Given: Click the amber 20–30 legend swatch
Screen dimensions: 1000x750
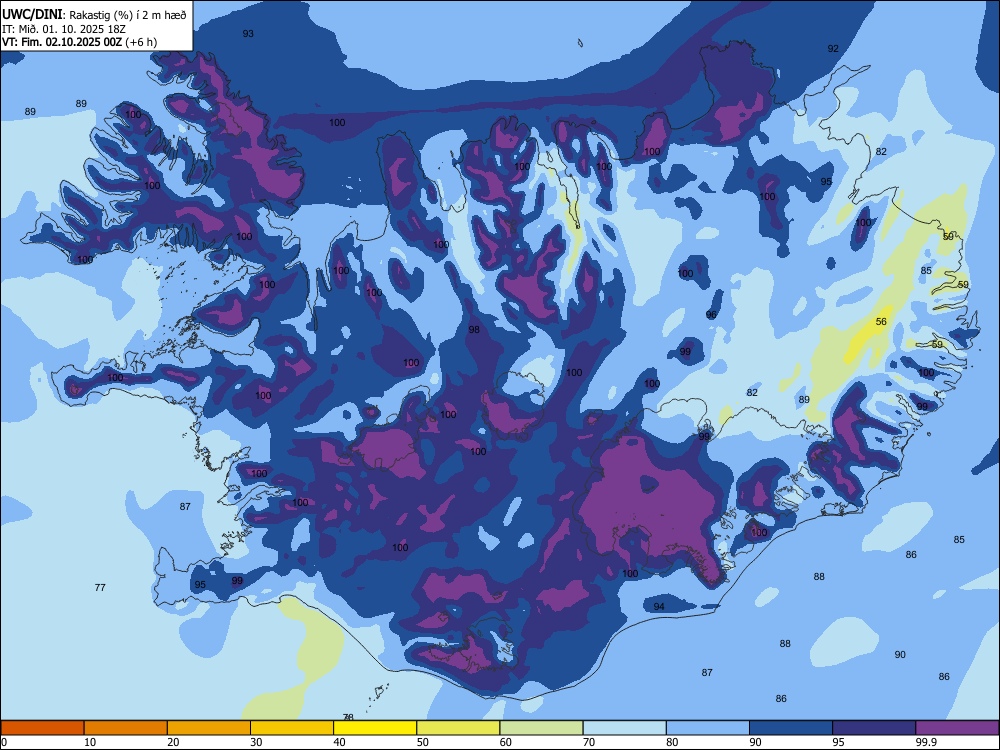Looking at the screenshot, I should [209, 728].
